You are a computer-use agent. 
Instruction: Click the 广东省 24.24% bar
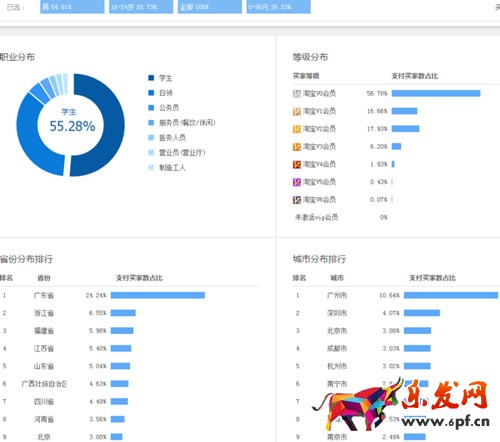point(158,295)
